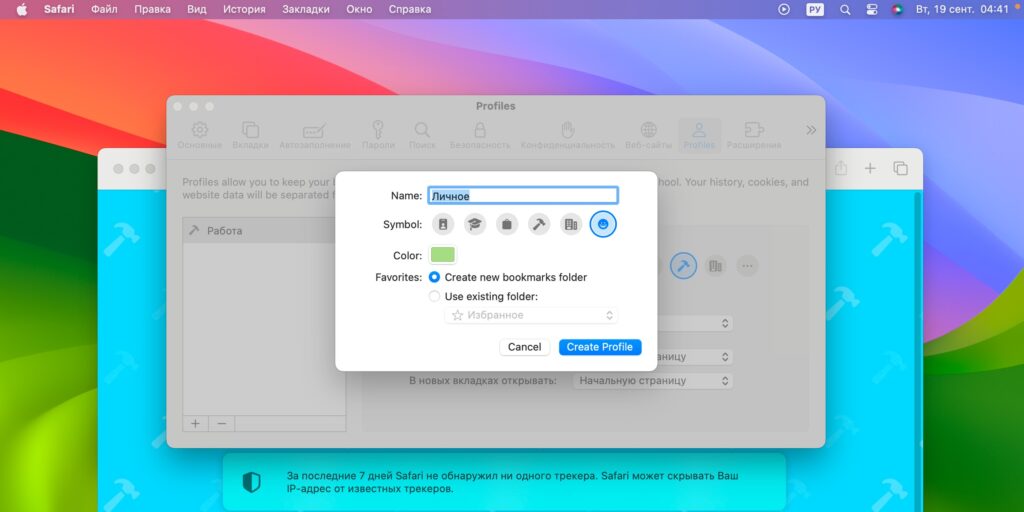Image resolution: width=1024 pixels, height=512 pixels.
Task: Switch input source via РУ indicator
Action: tap(814, 9)
